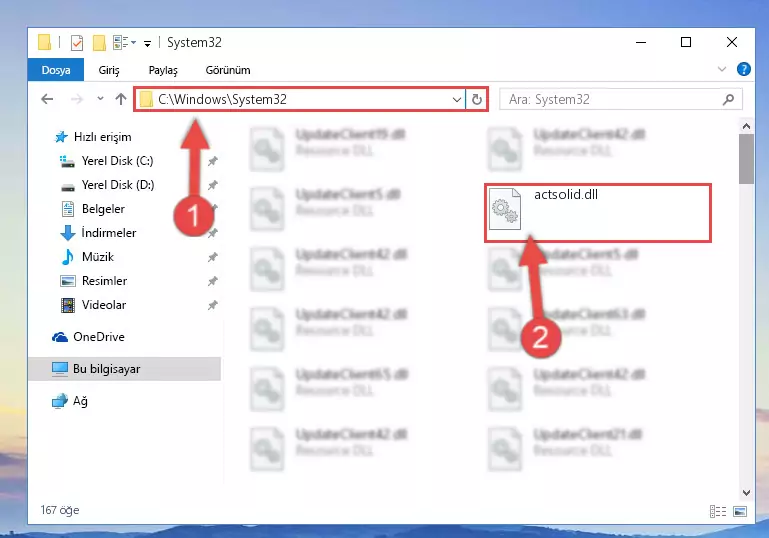The width and height of the screenshot is (769, 538).
Task: Switch to the large icons view layout
Action: [x=740, y=512]
